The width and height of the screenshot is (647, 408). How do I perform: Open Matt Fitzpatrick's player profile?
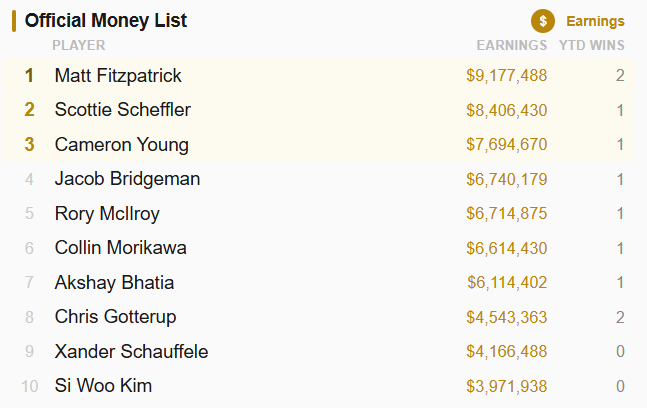(118, 75)
